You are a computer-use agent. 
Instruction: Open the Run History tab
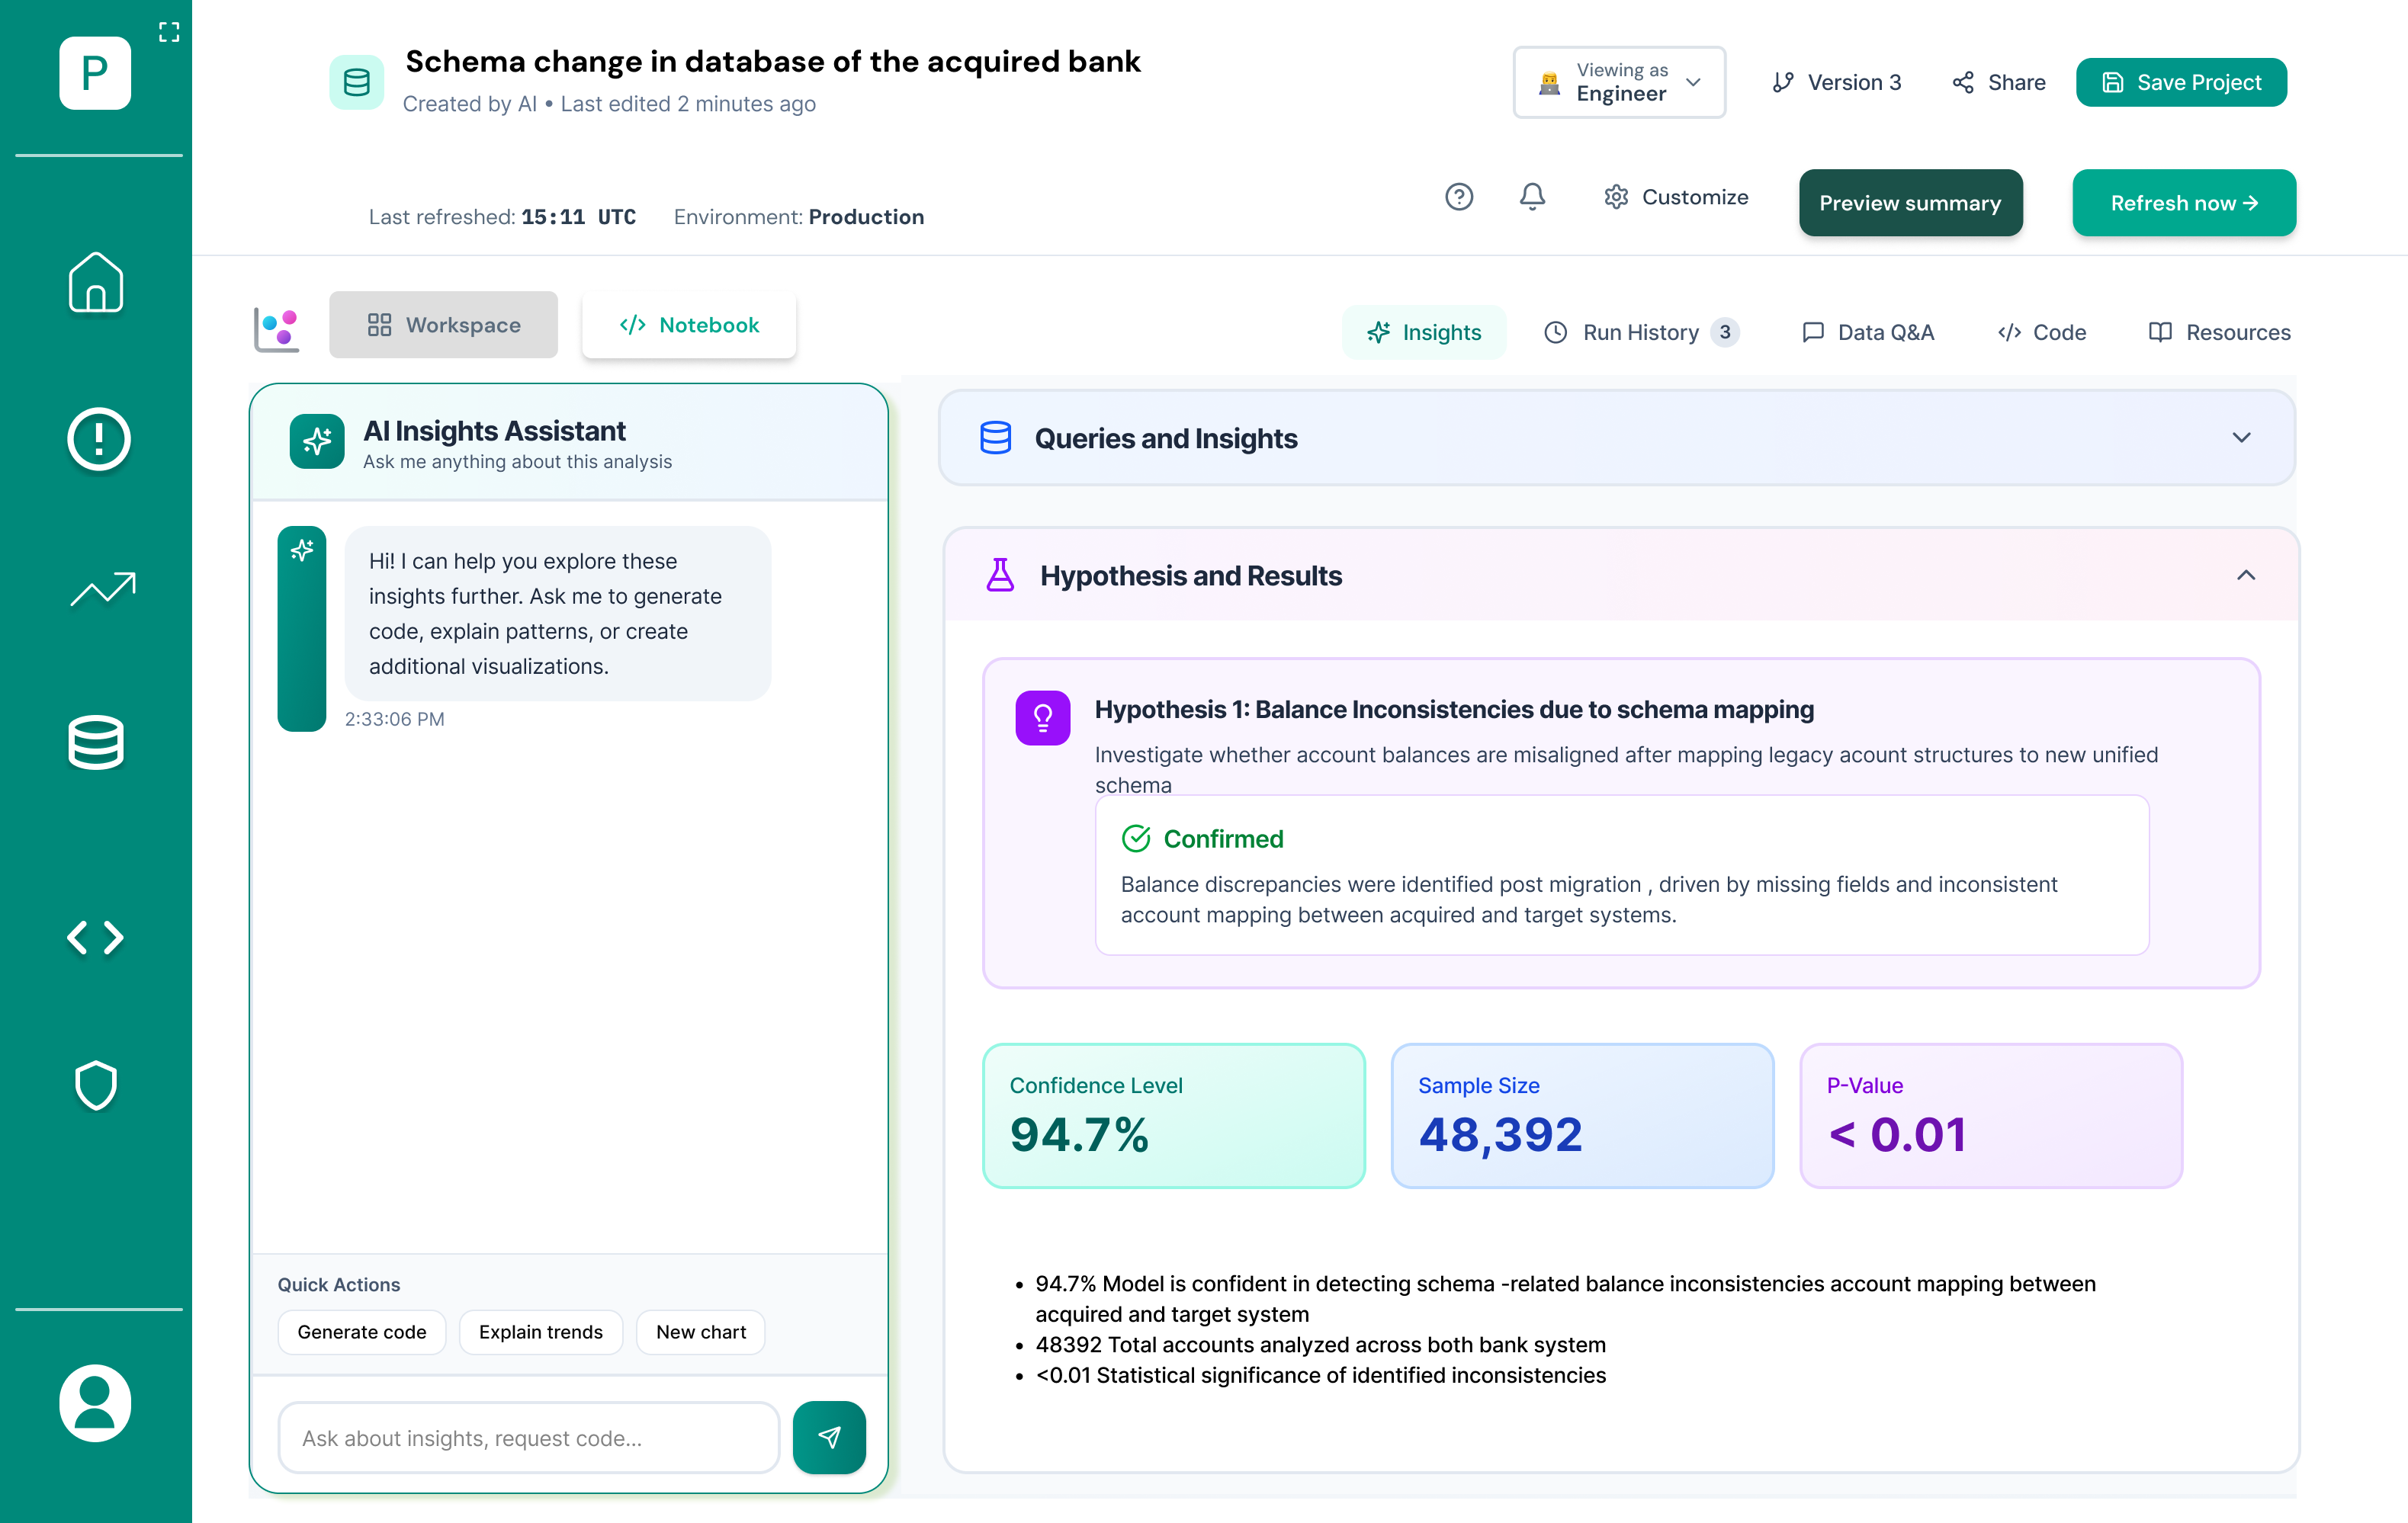(x=1641, y=332)
